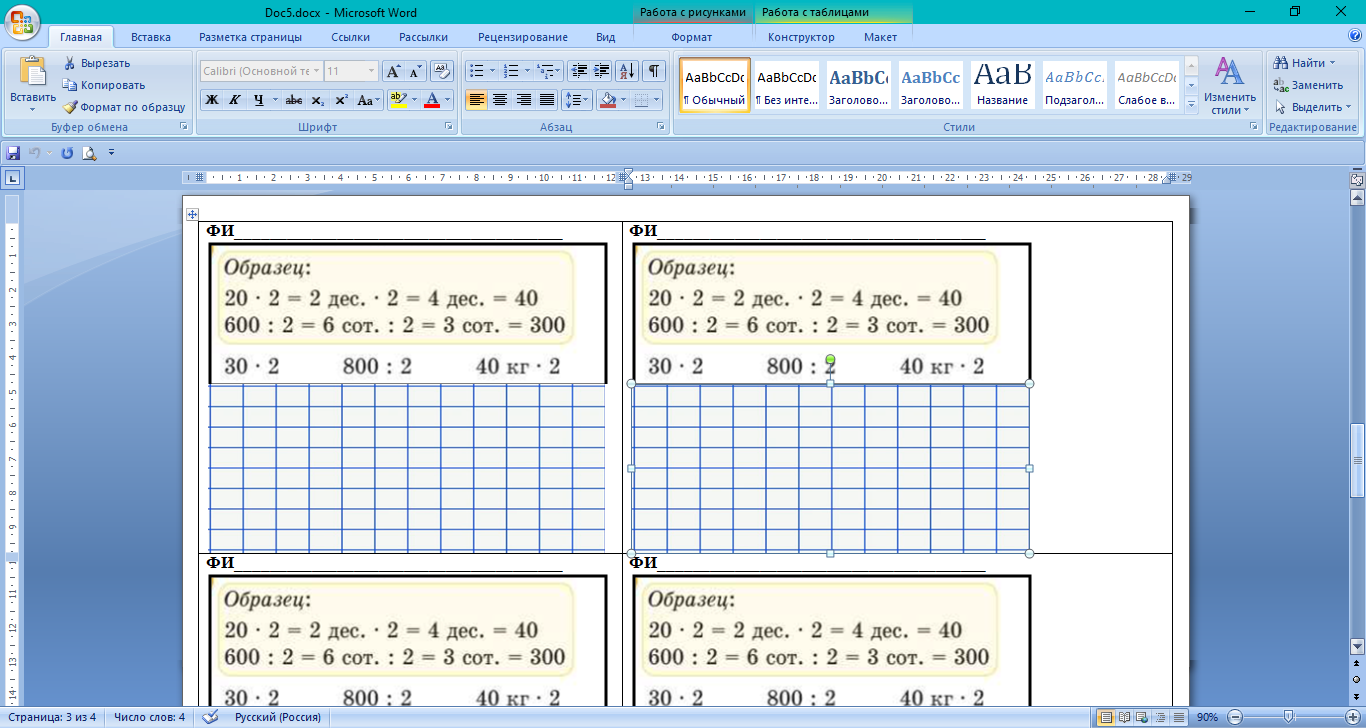Screen dimensions: 1366x728
Task: Sort the selection alphabetically
Action: [x=628, y=71]
